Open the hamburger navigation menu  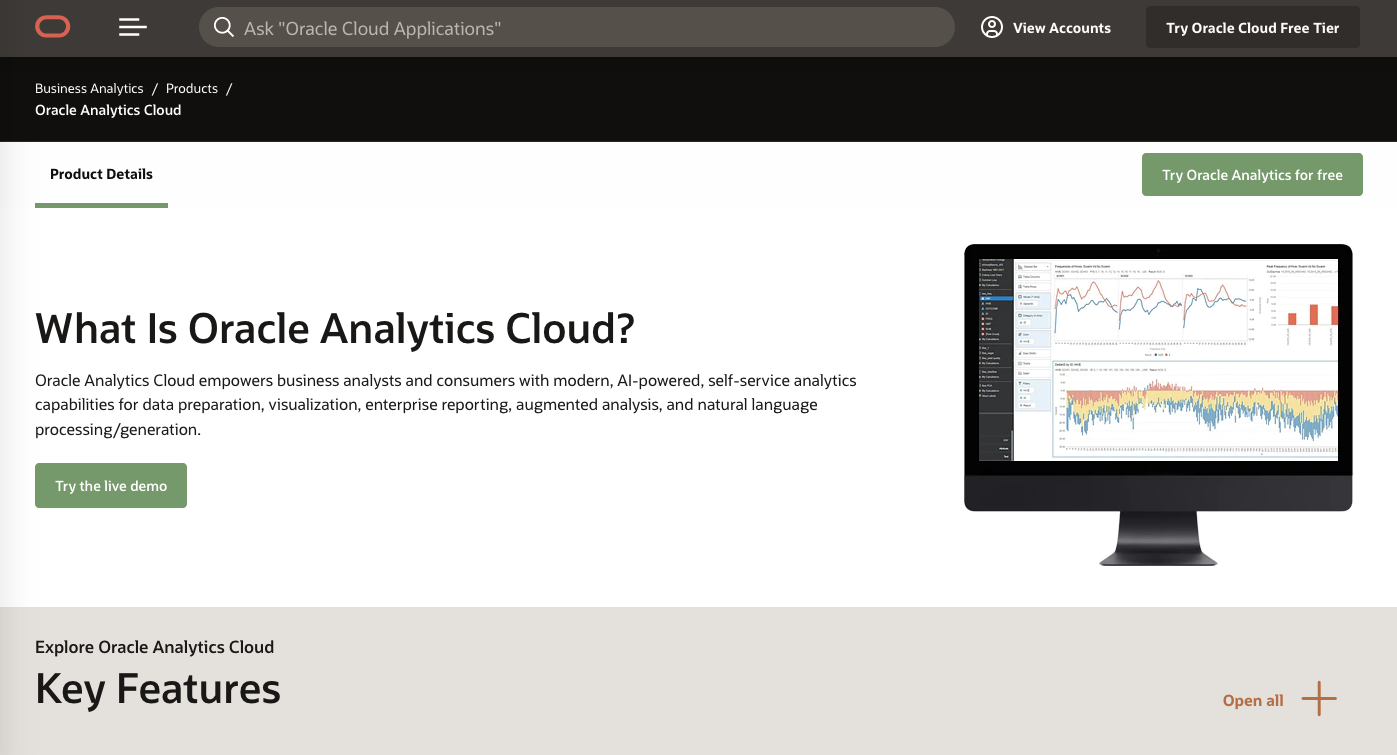[x=133, y=27]
